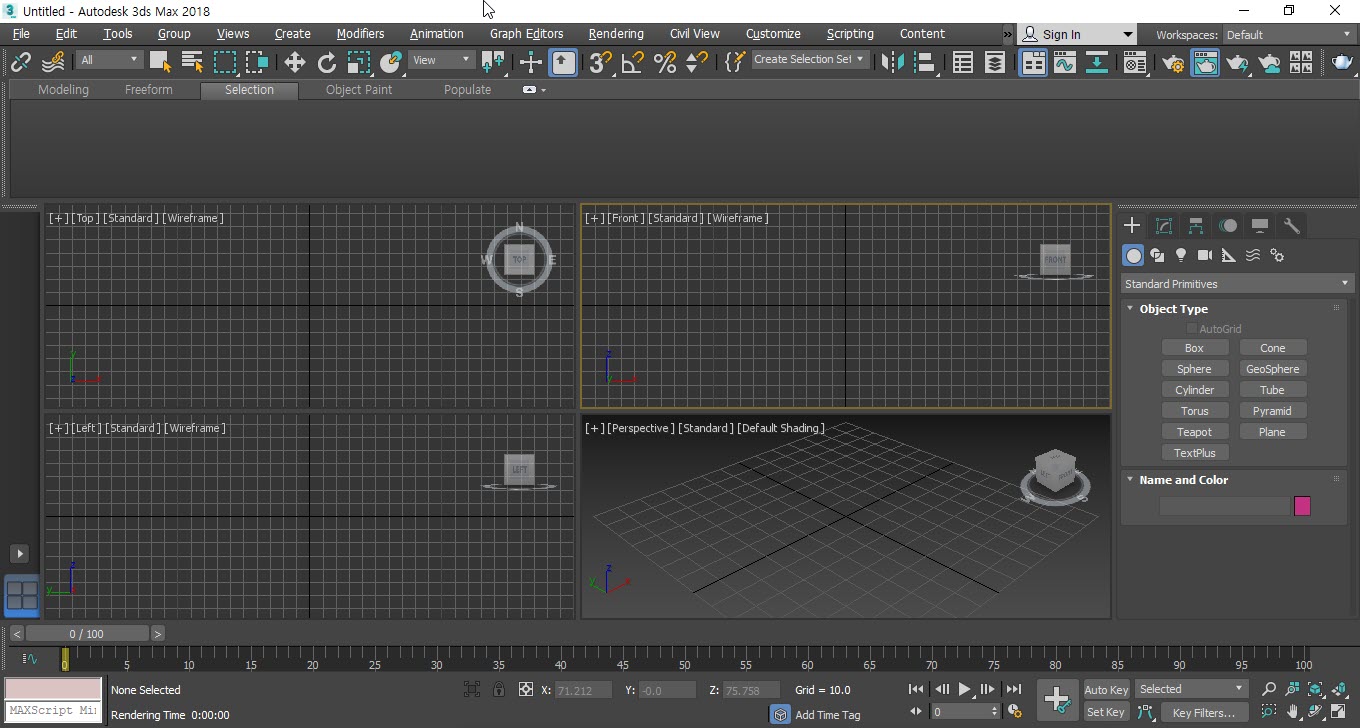Enable the AutoGrid checkbox
The height and width of the screenshot is (728, 1360).
[x=1192, y=329]
